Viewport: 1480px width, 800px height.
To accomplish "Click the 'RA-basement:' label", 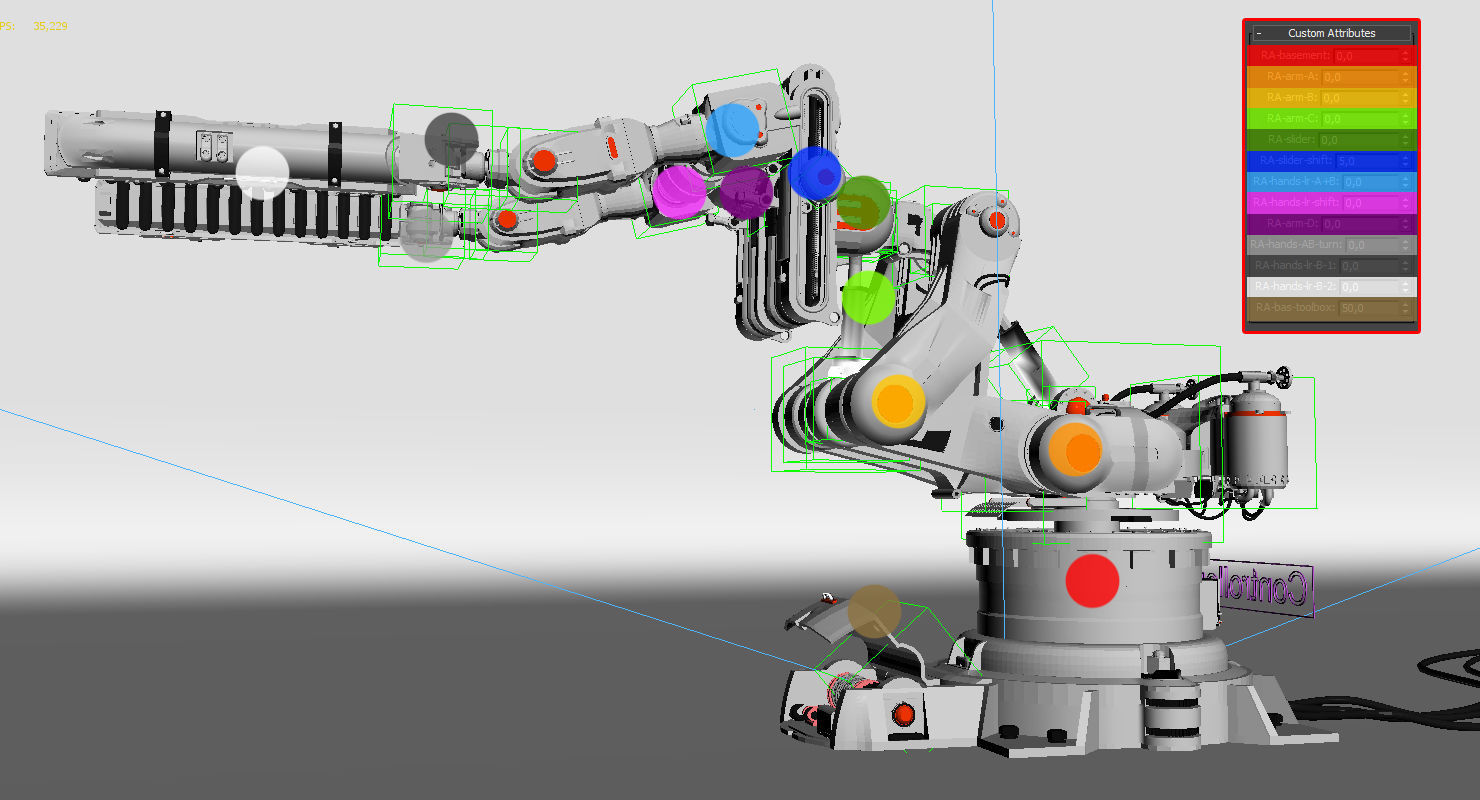I will coord(1296,56).
